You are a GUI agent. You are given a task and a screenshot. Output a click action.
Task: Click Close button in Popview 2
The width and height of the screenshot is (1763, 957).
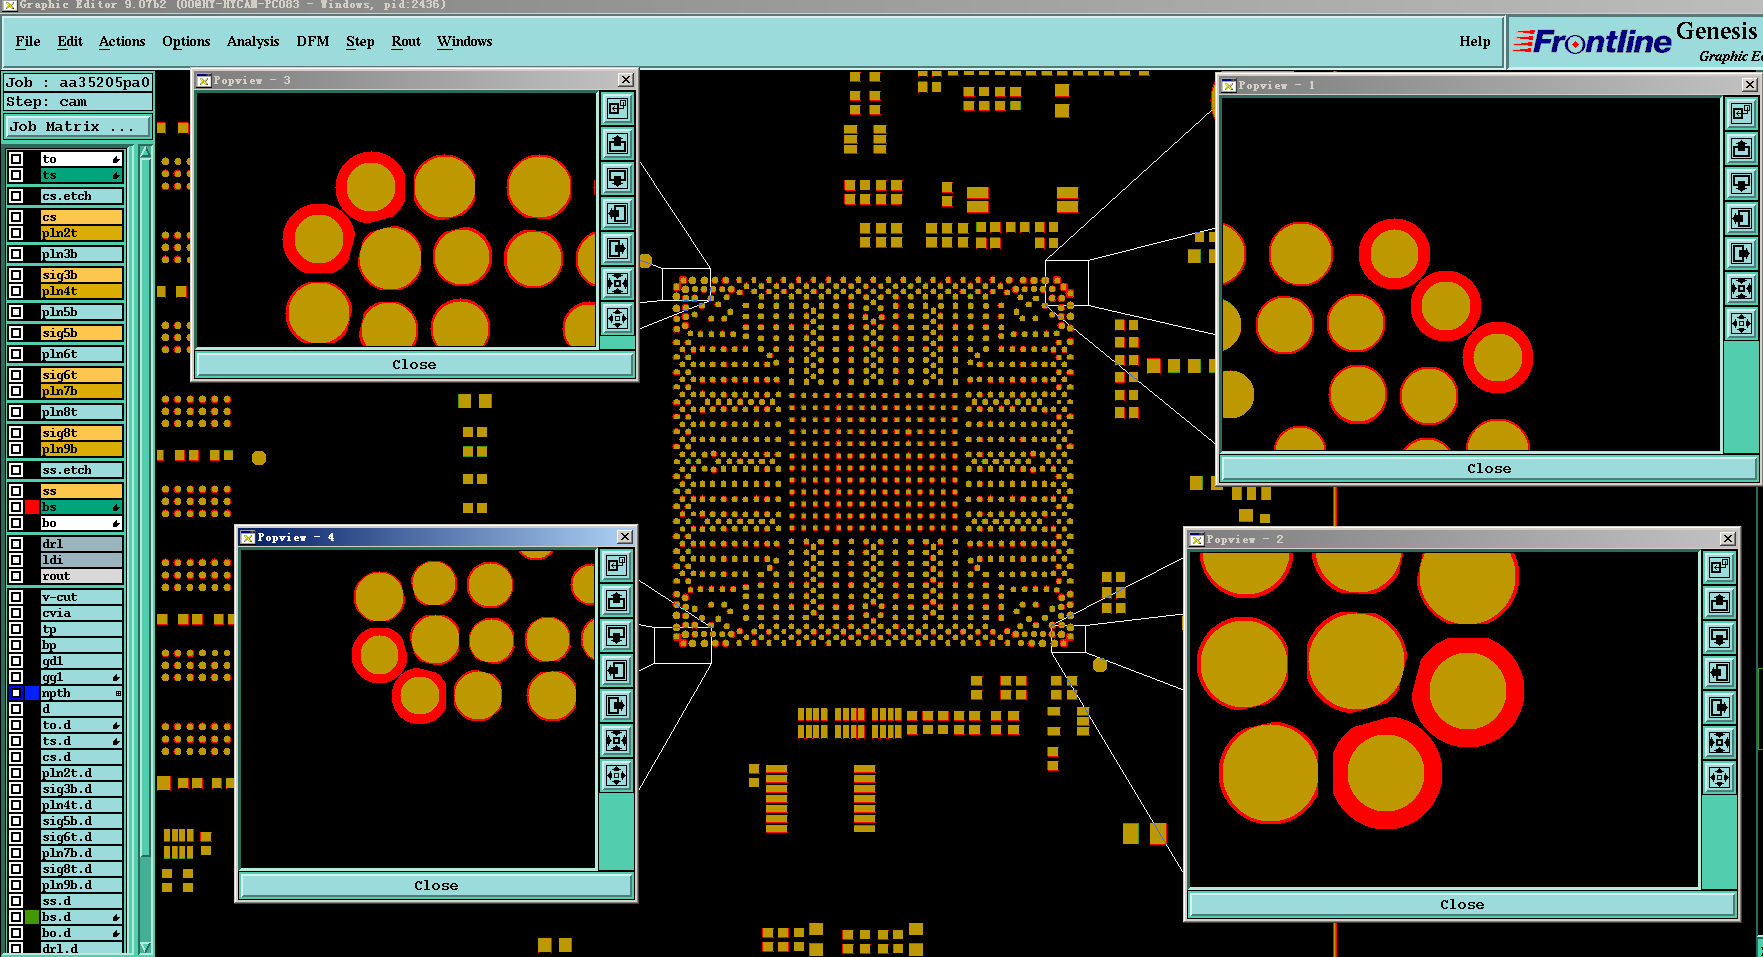click(x=1462, y=905)
